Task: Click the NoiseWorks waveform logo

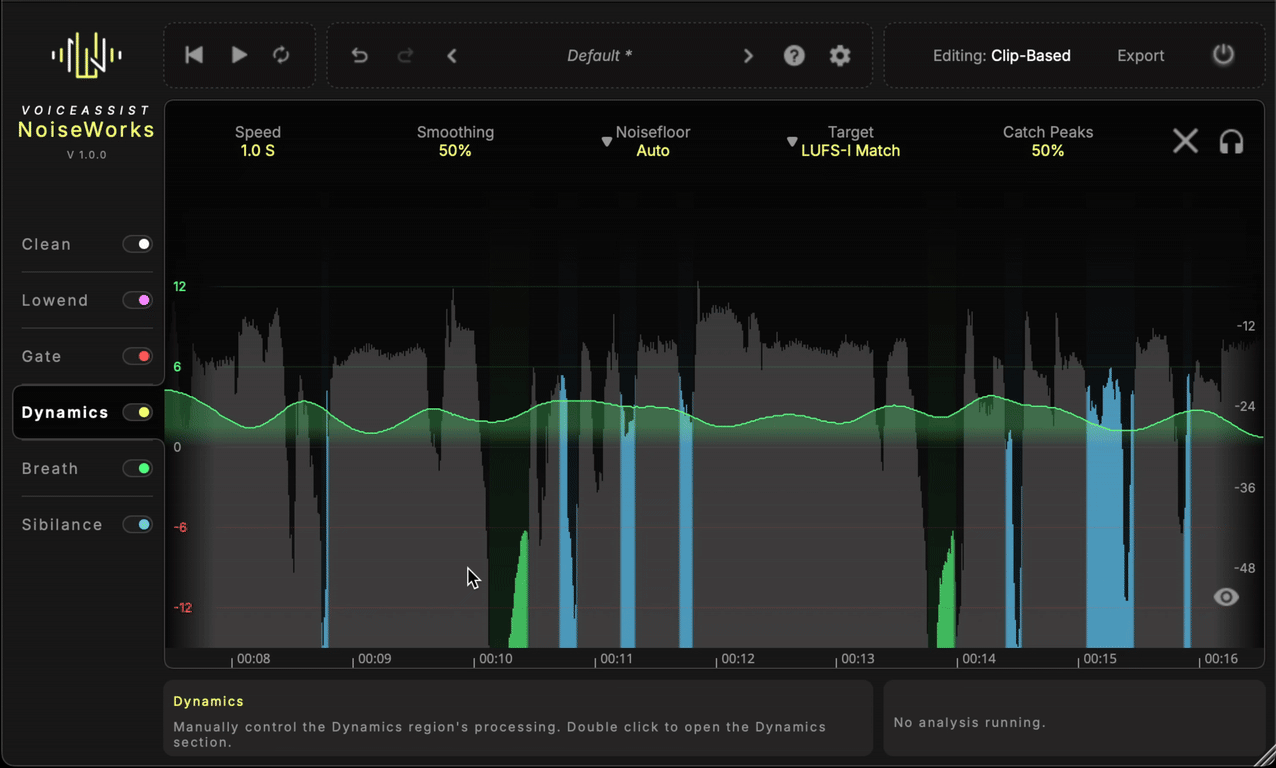Action: [x=87, y=55]
